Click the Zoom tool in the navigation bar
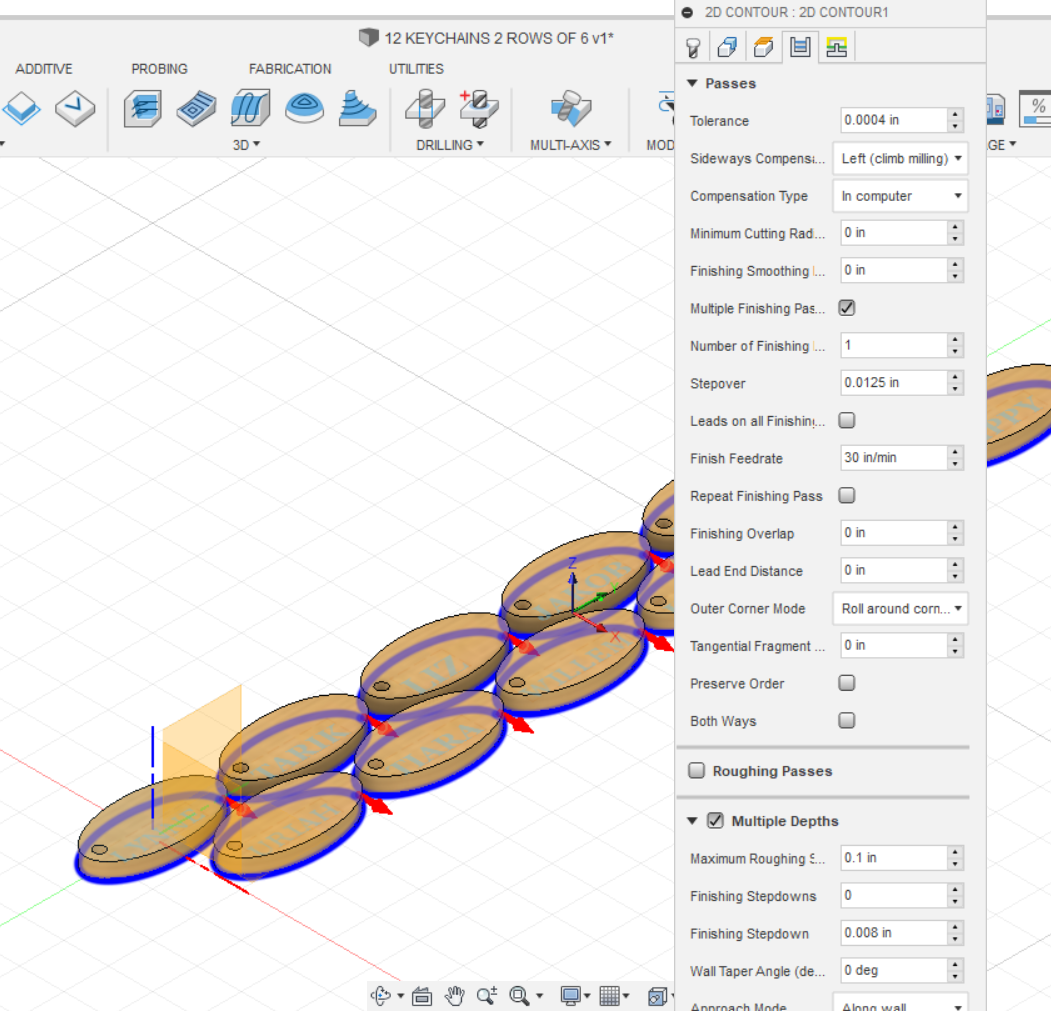 pyautogui.click(x=488, y=995)
